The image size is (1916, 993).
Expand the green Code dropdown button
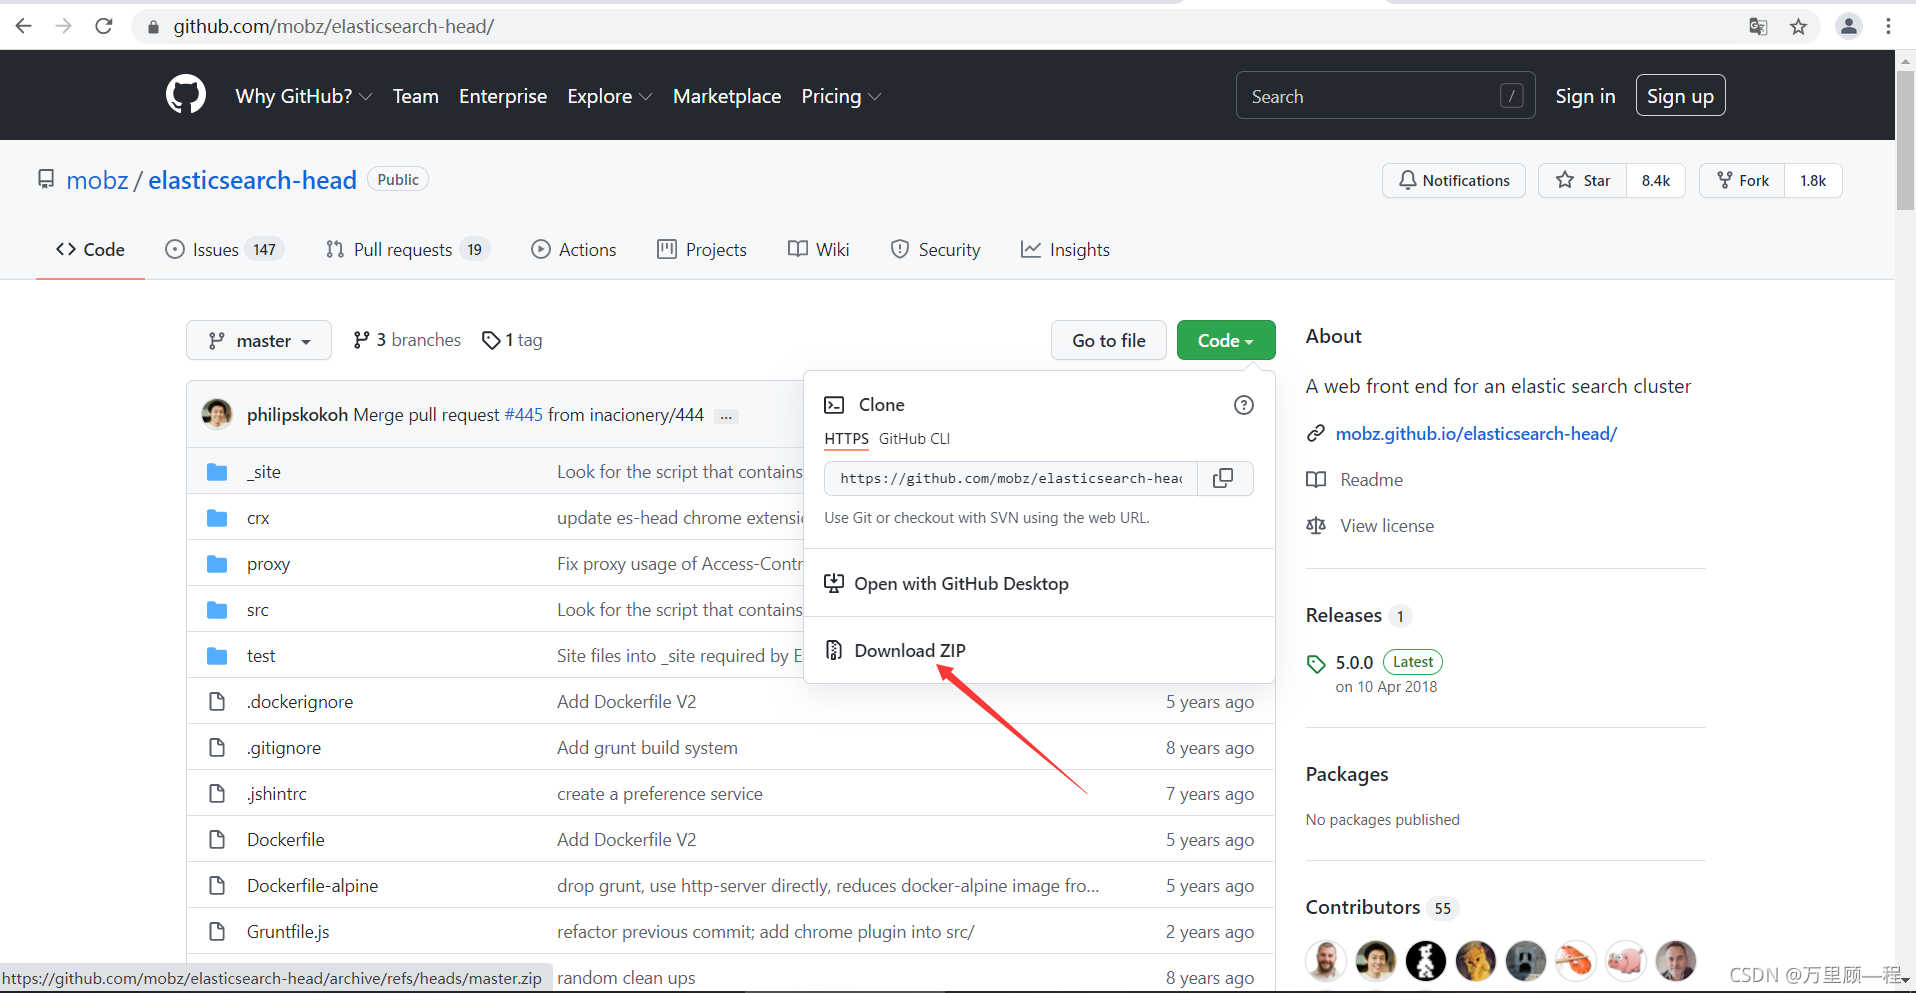click(x=1226, y=341)
